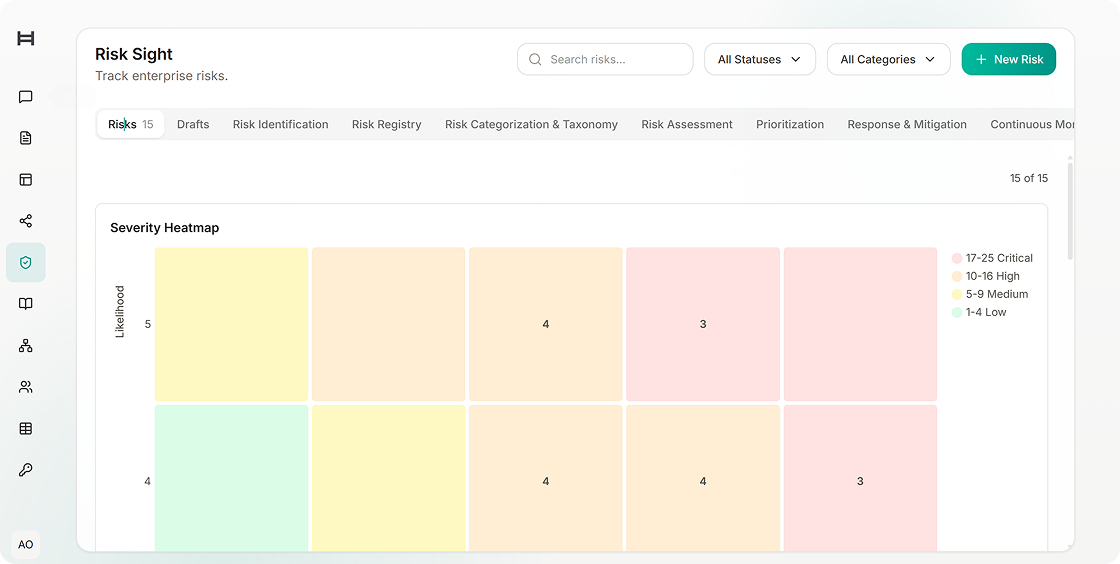Viewport: 1120px width, 564px height.
Task: Create a risk with New Risk button
Action: 1009,59
